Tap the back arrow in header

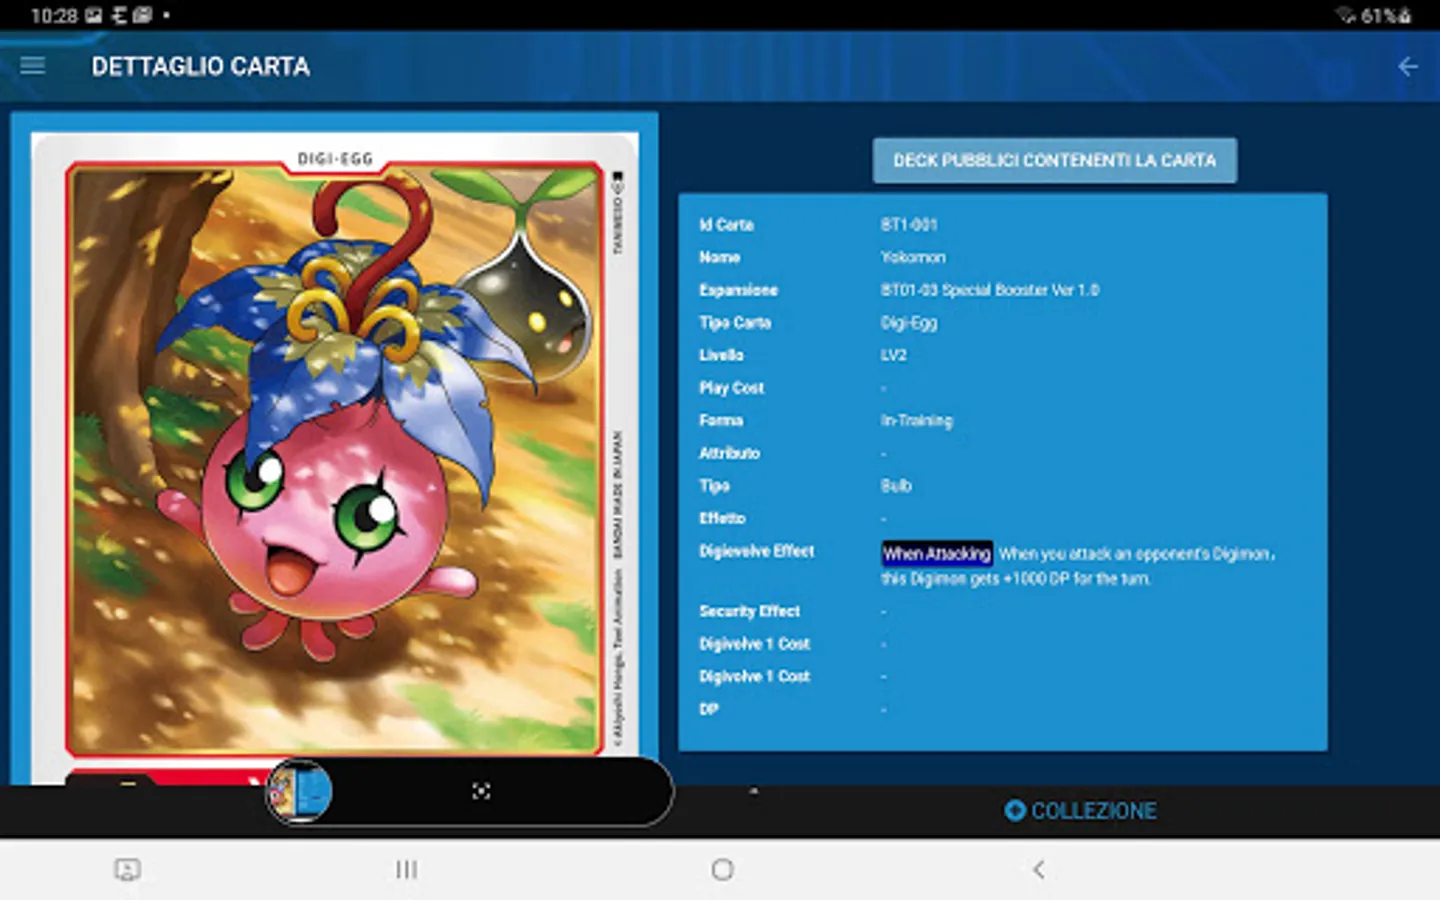(1408, 67)
